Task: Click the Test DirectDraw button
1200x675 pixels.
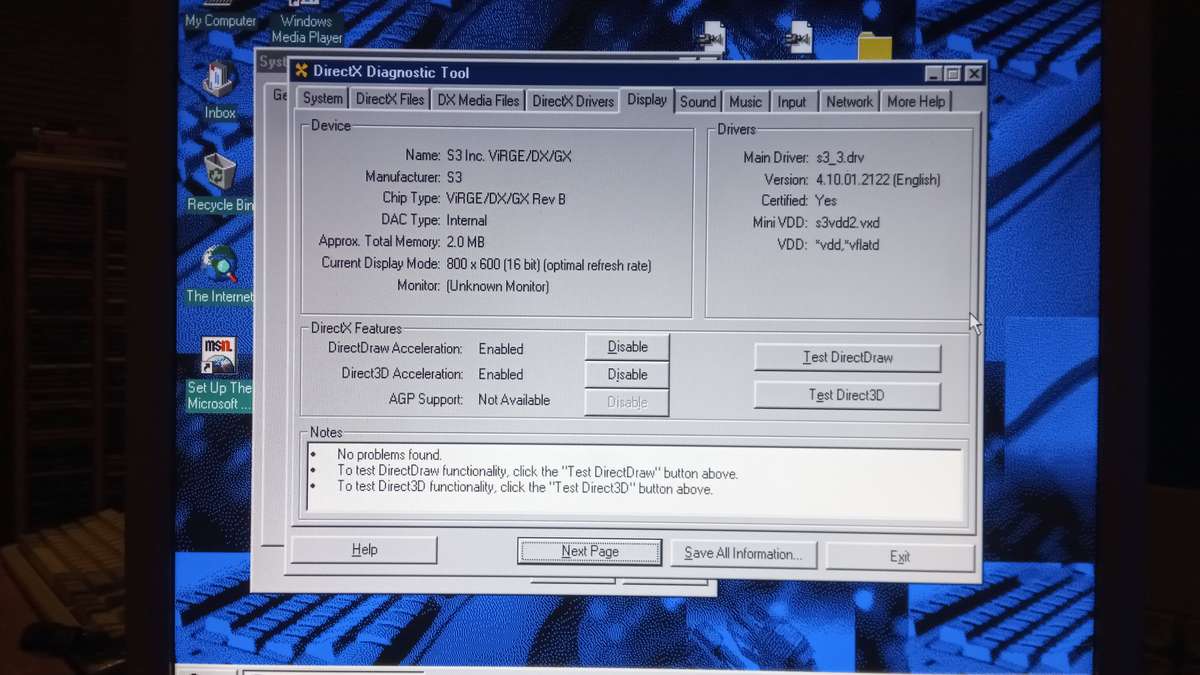Action: [847, 357]
